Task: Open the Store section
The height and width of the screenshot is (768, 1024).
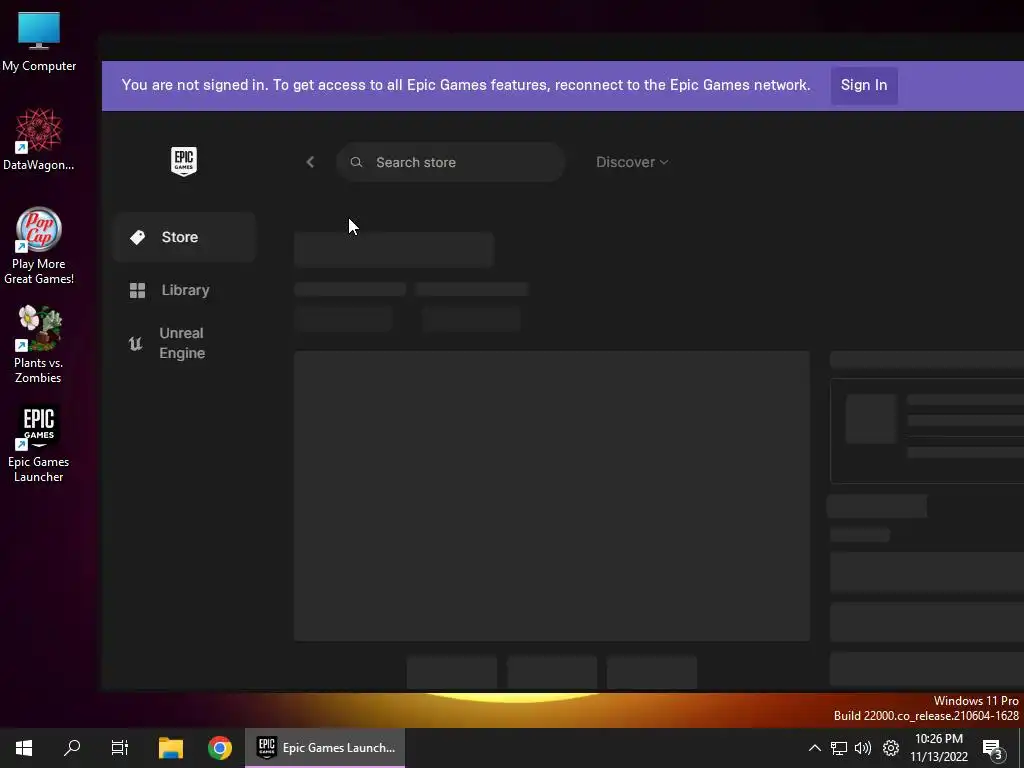Action: click(184, 237)
